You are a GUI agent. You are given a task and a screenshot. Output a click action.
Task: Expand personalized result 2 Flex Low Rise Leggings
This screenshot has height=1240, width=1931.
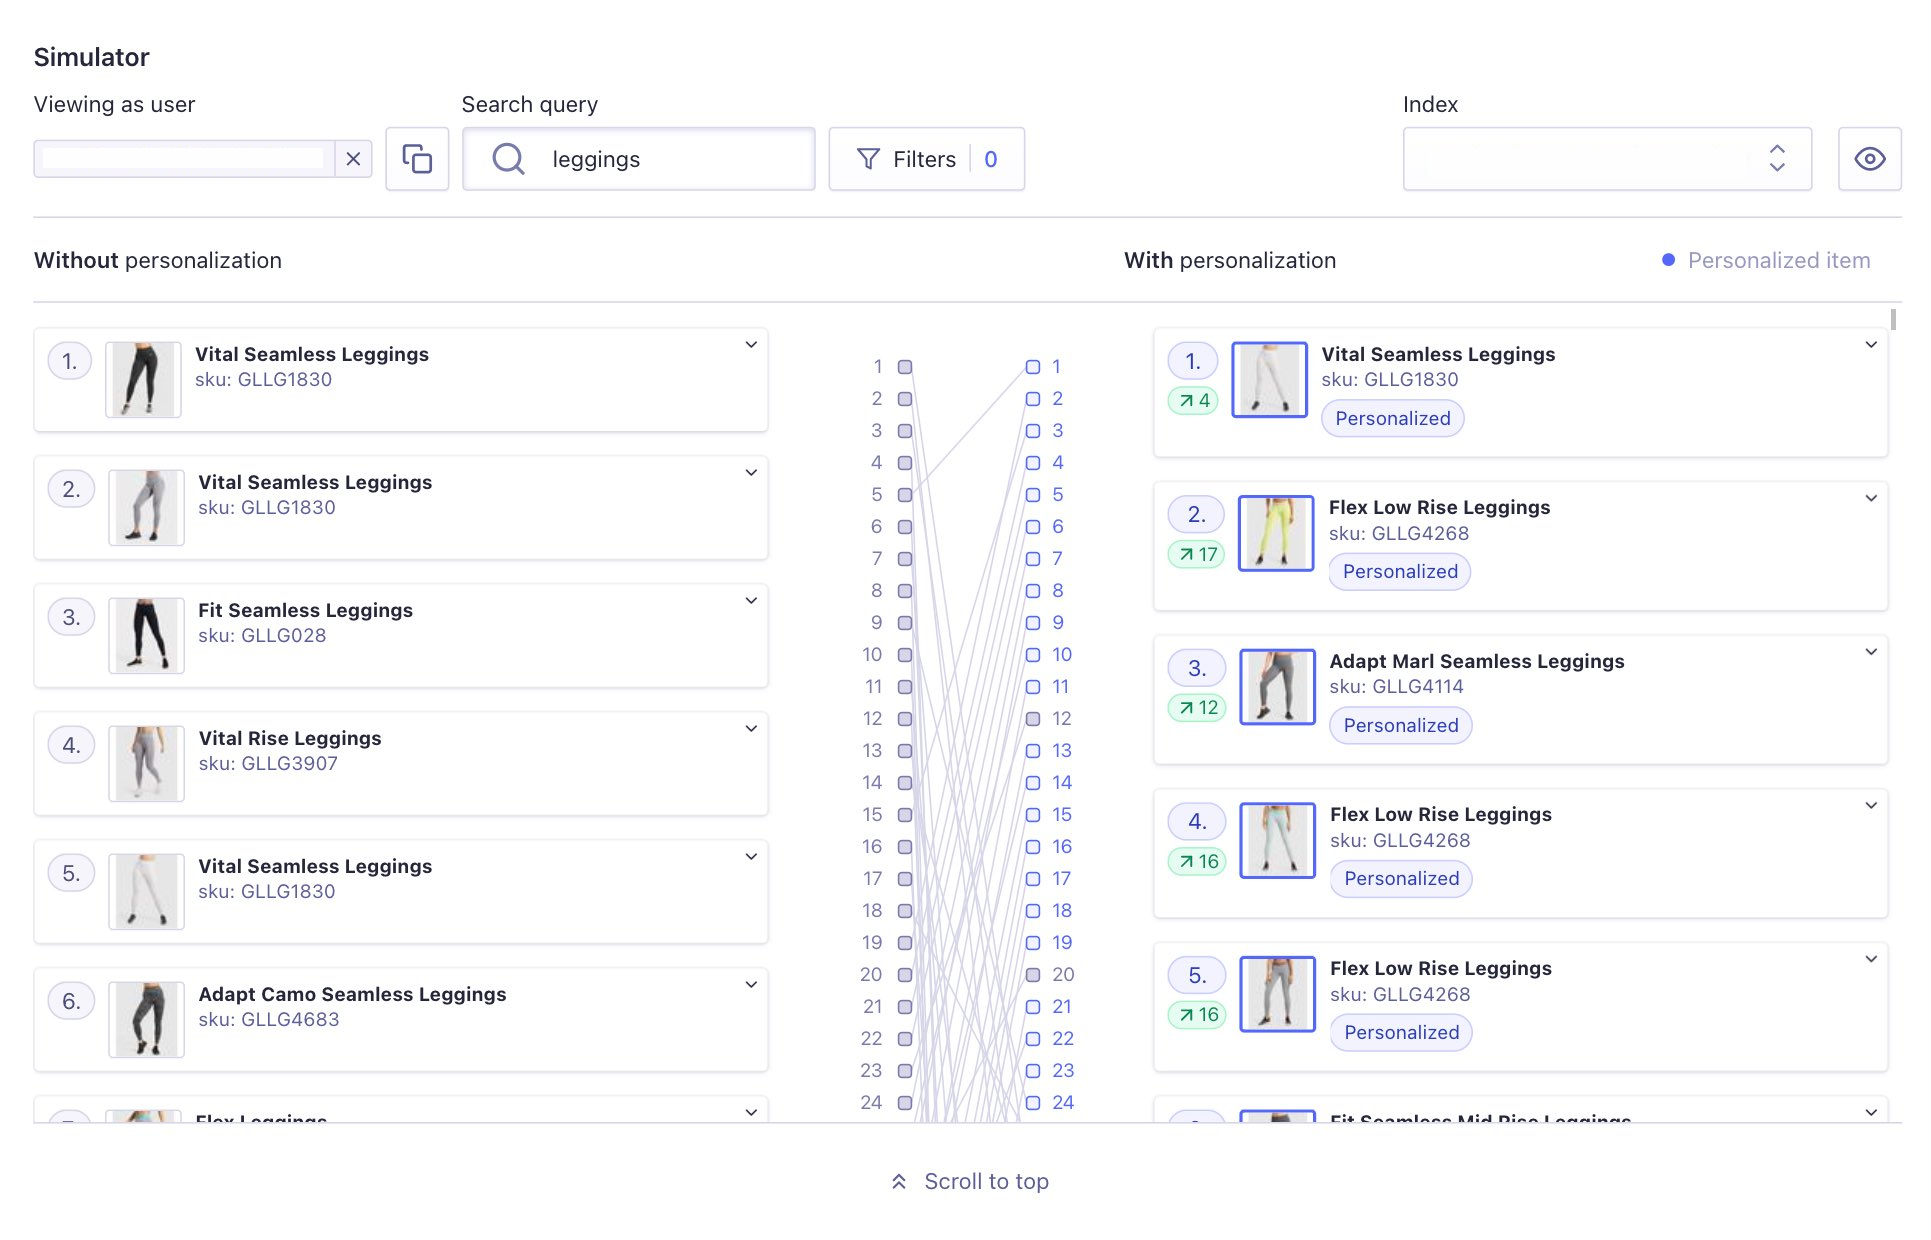(x=1871, y=498)
